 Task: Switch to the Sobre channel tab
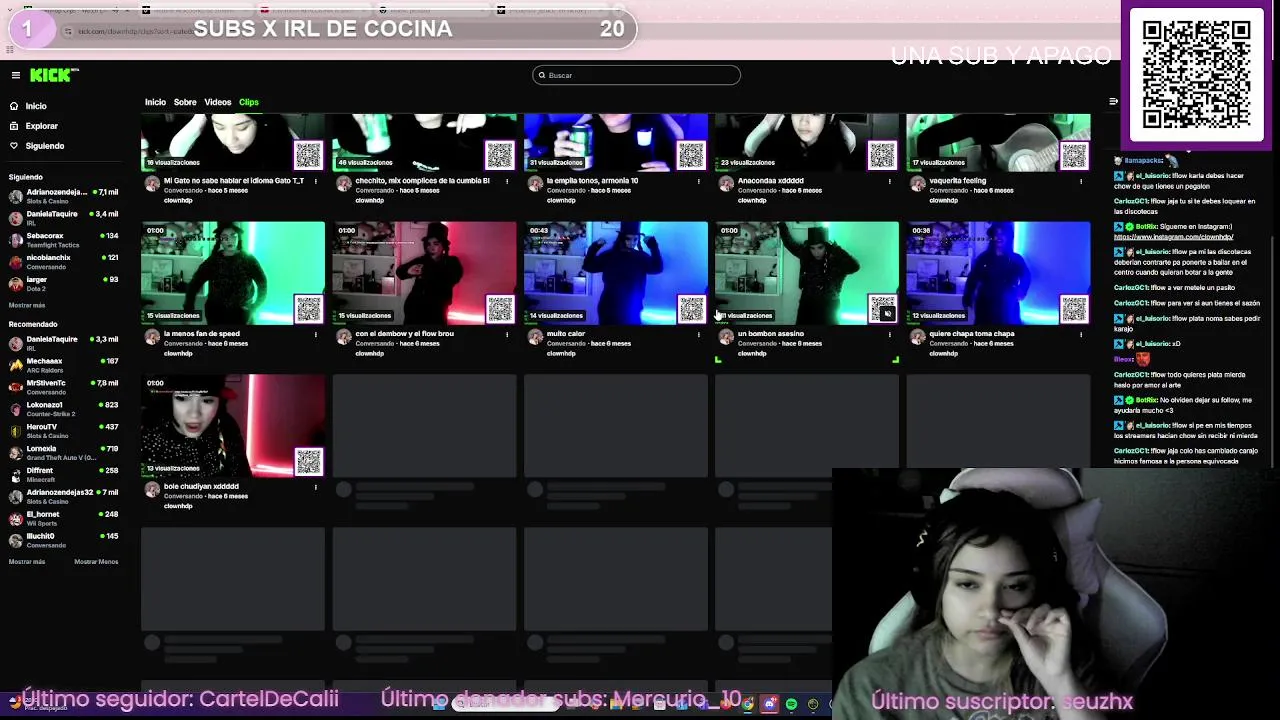pos(185,102)
